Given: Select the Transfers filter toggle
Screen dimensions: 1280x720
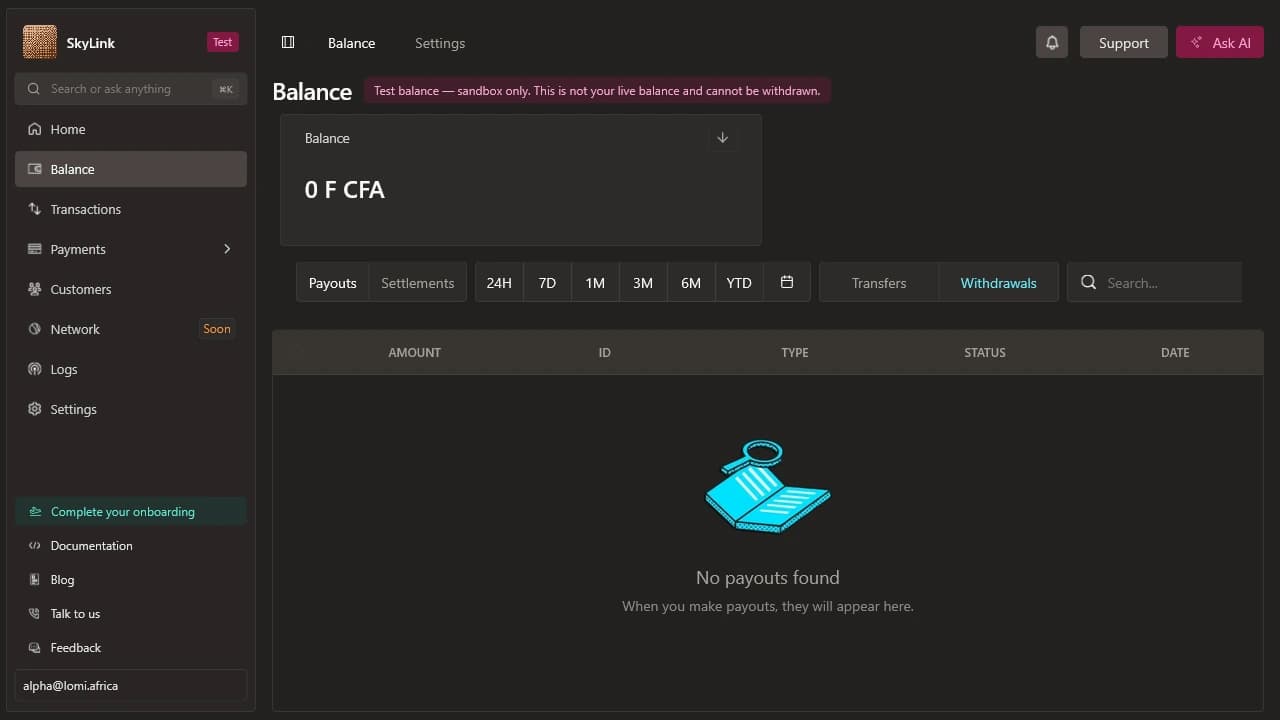Looking at the screenshot, I should (x=879, y=283).
